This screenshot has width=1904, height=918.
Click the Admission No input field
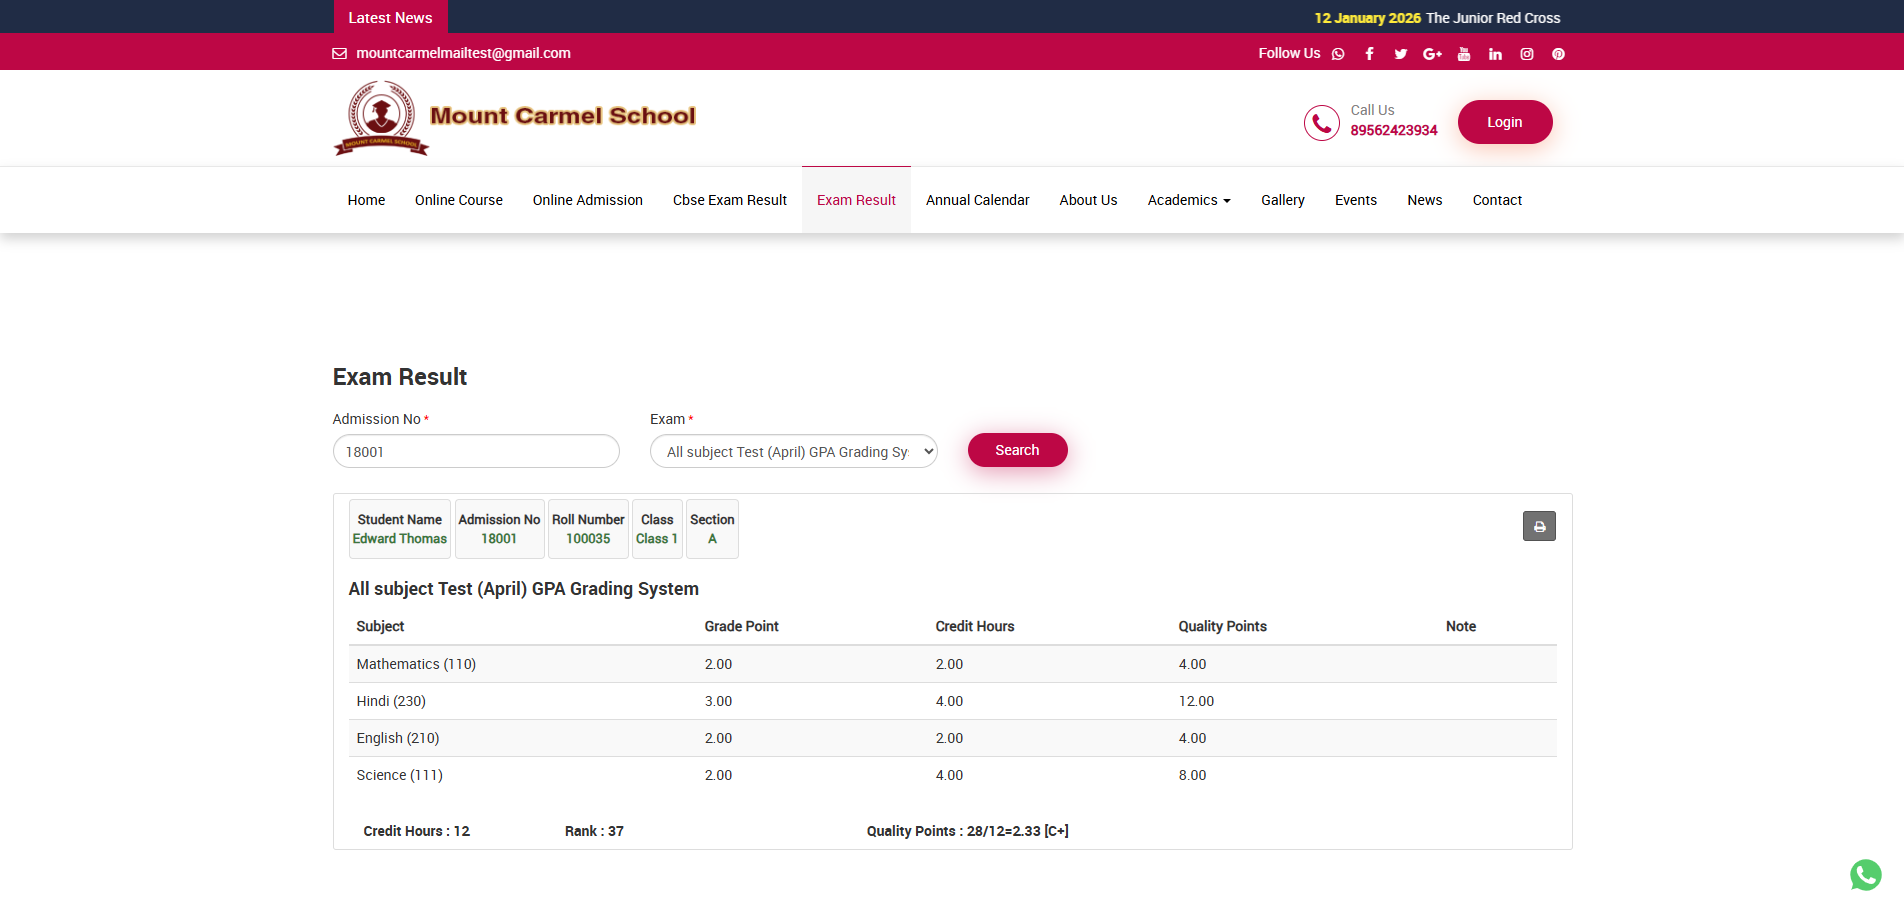point(476,452)
